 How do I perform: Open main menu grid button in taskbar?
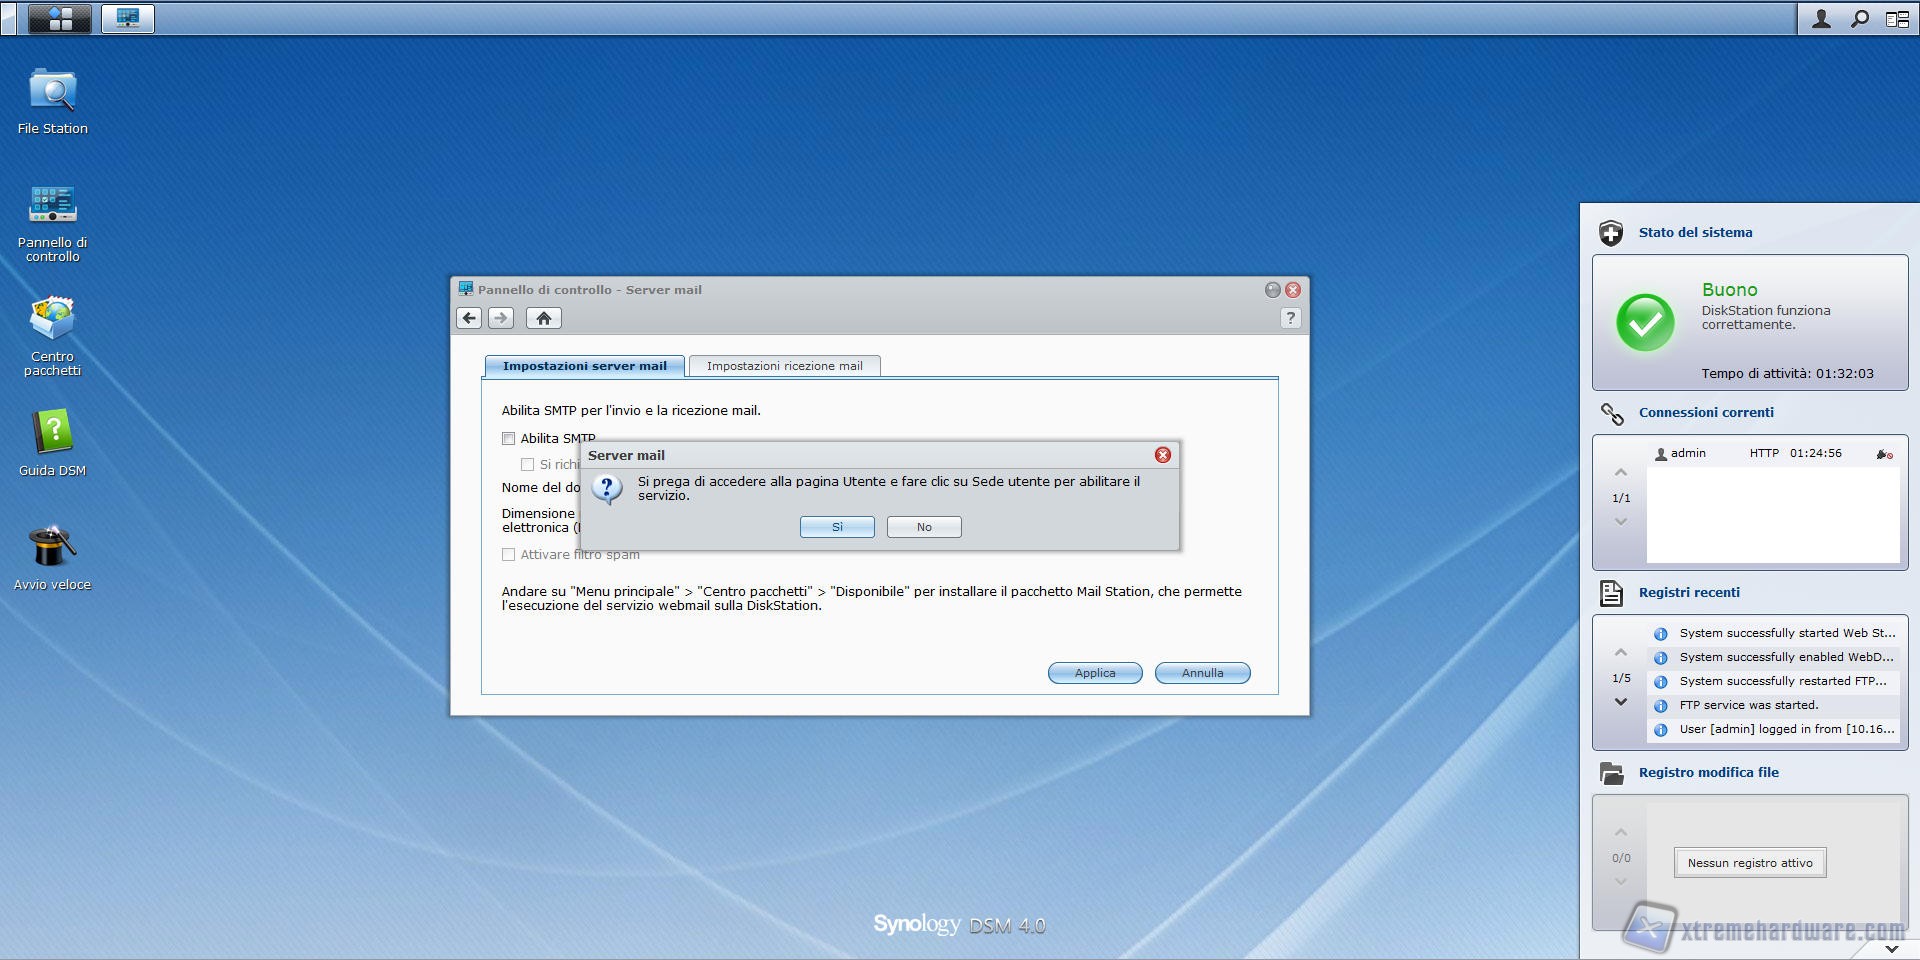click(60, 18)
